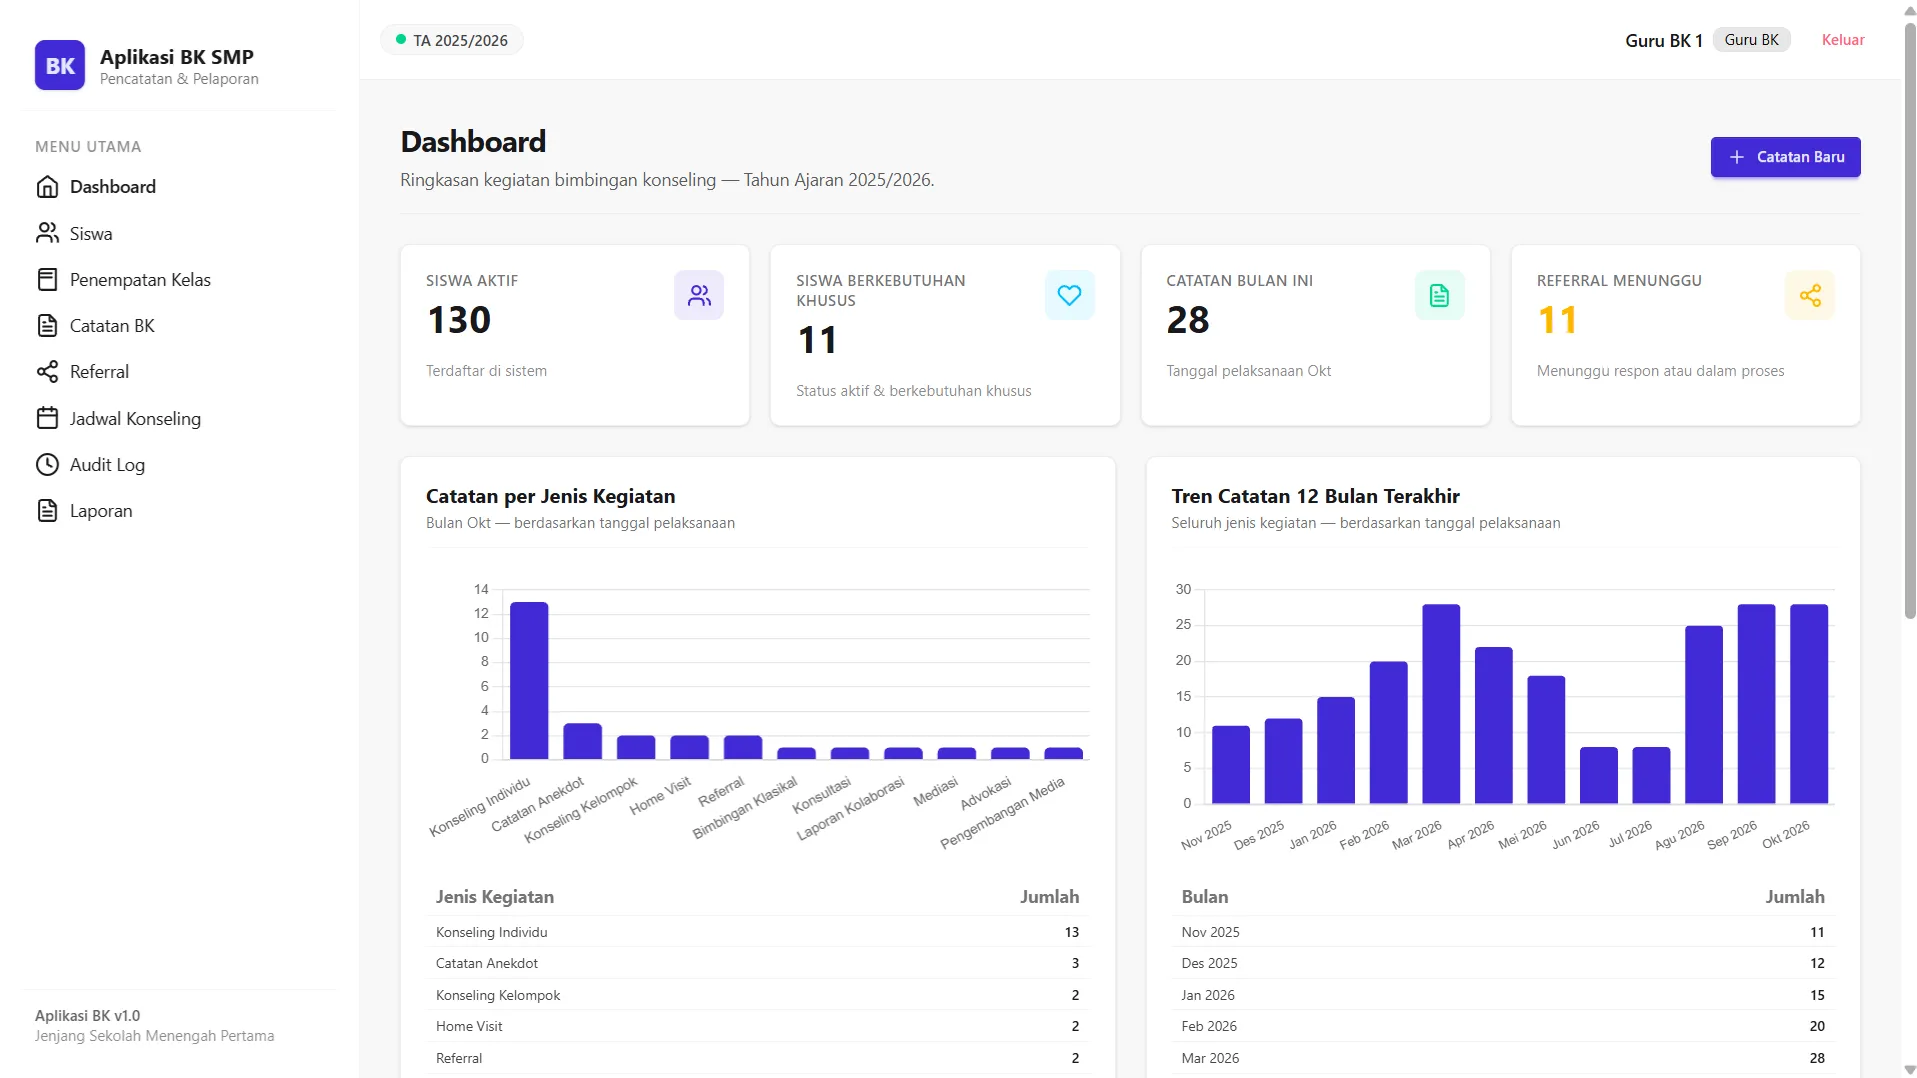Click the Referral share icon in sidebar
This screenshot has height=1078, width=1917.
pos(47,372)
